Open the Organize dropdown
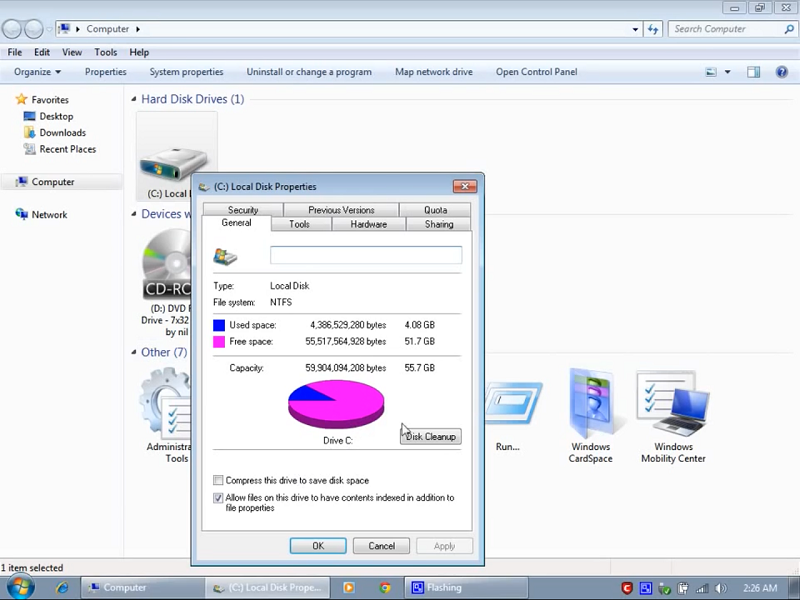 (x=37, y=72)
